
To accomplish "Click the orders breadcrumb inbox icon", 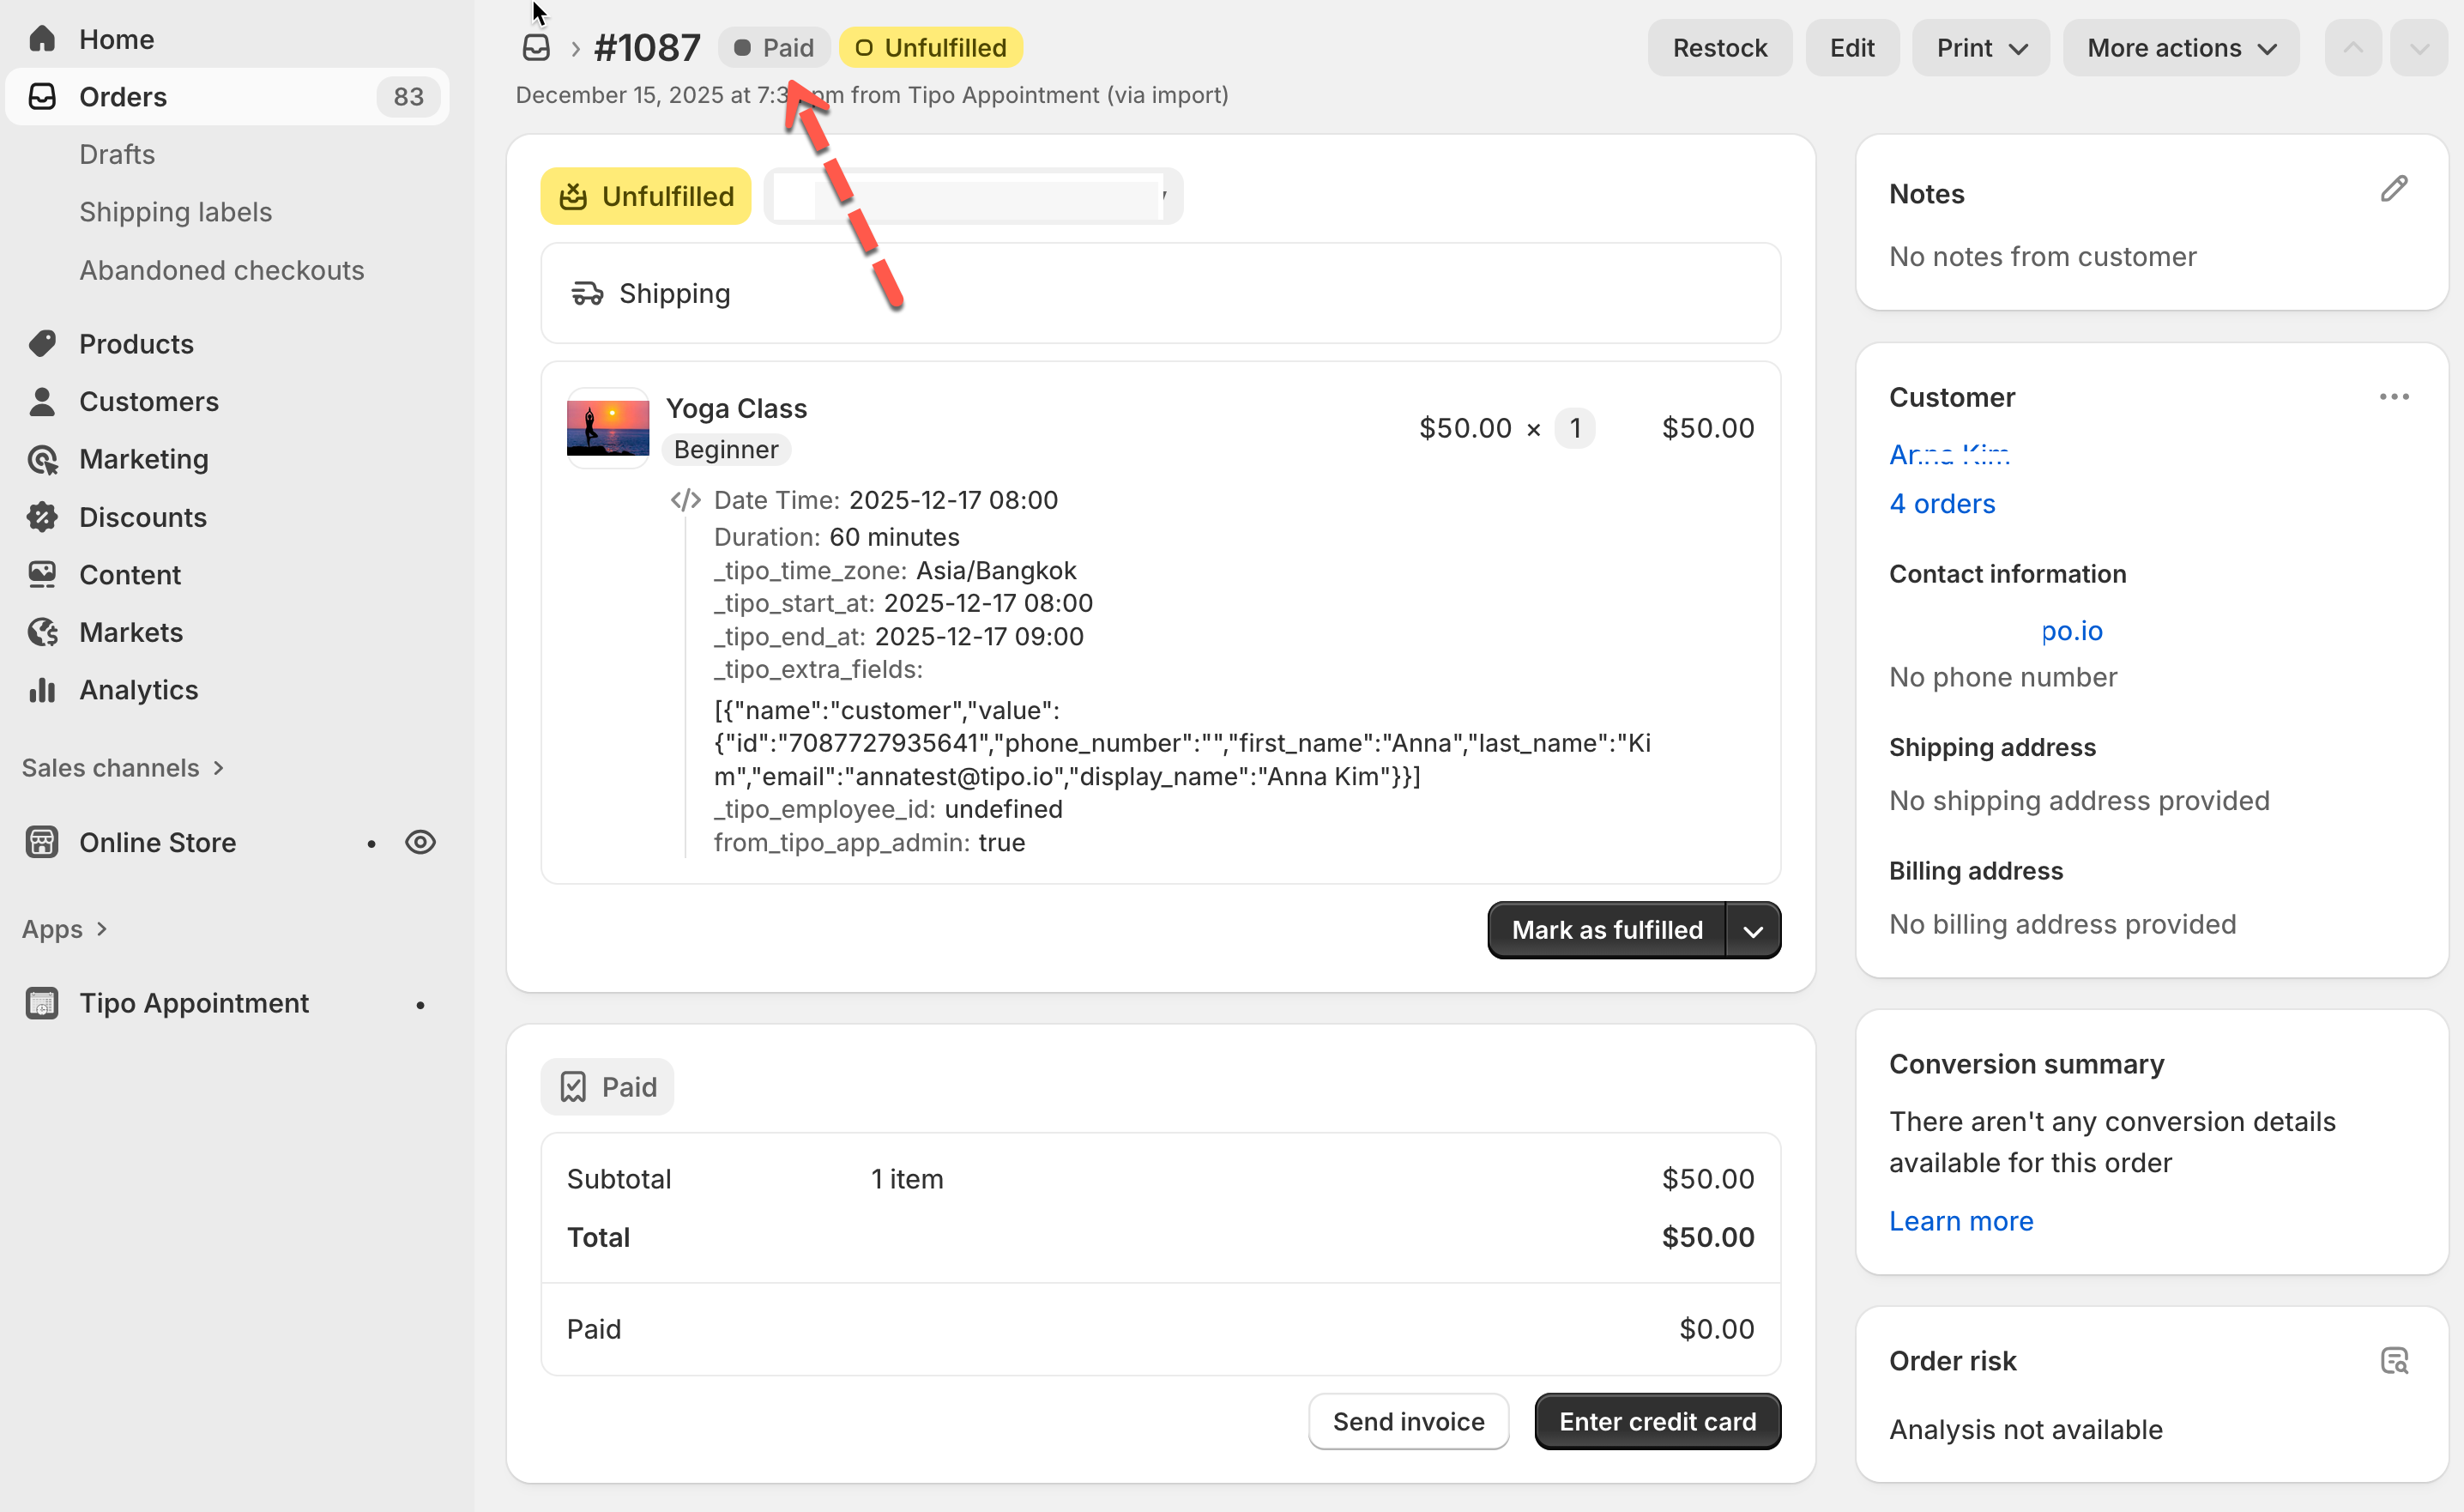I will [536, 47].
